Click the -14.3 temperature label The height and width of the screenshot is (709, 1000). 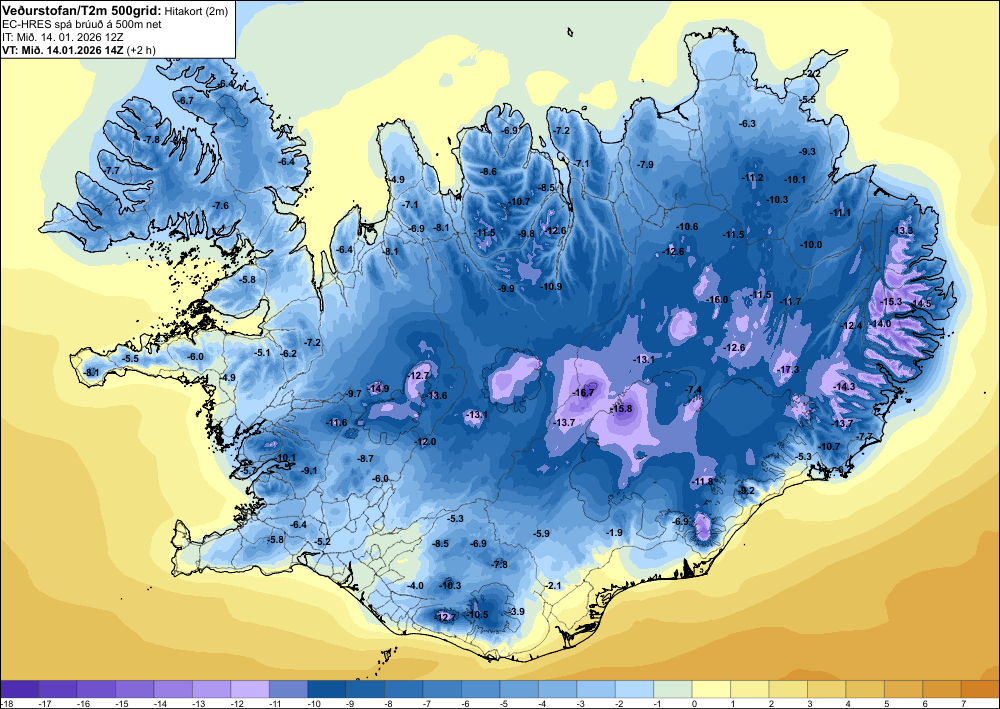(845, 387)
